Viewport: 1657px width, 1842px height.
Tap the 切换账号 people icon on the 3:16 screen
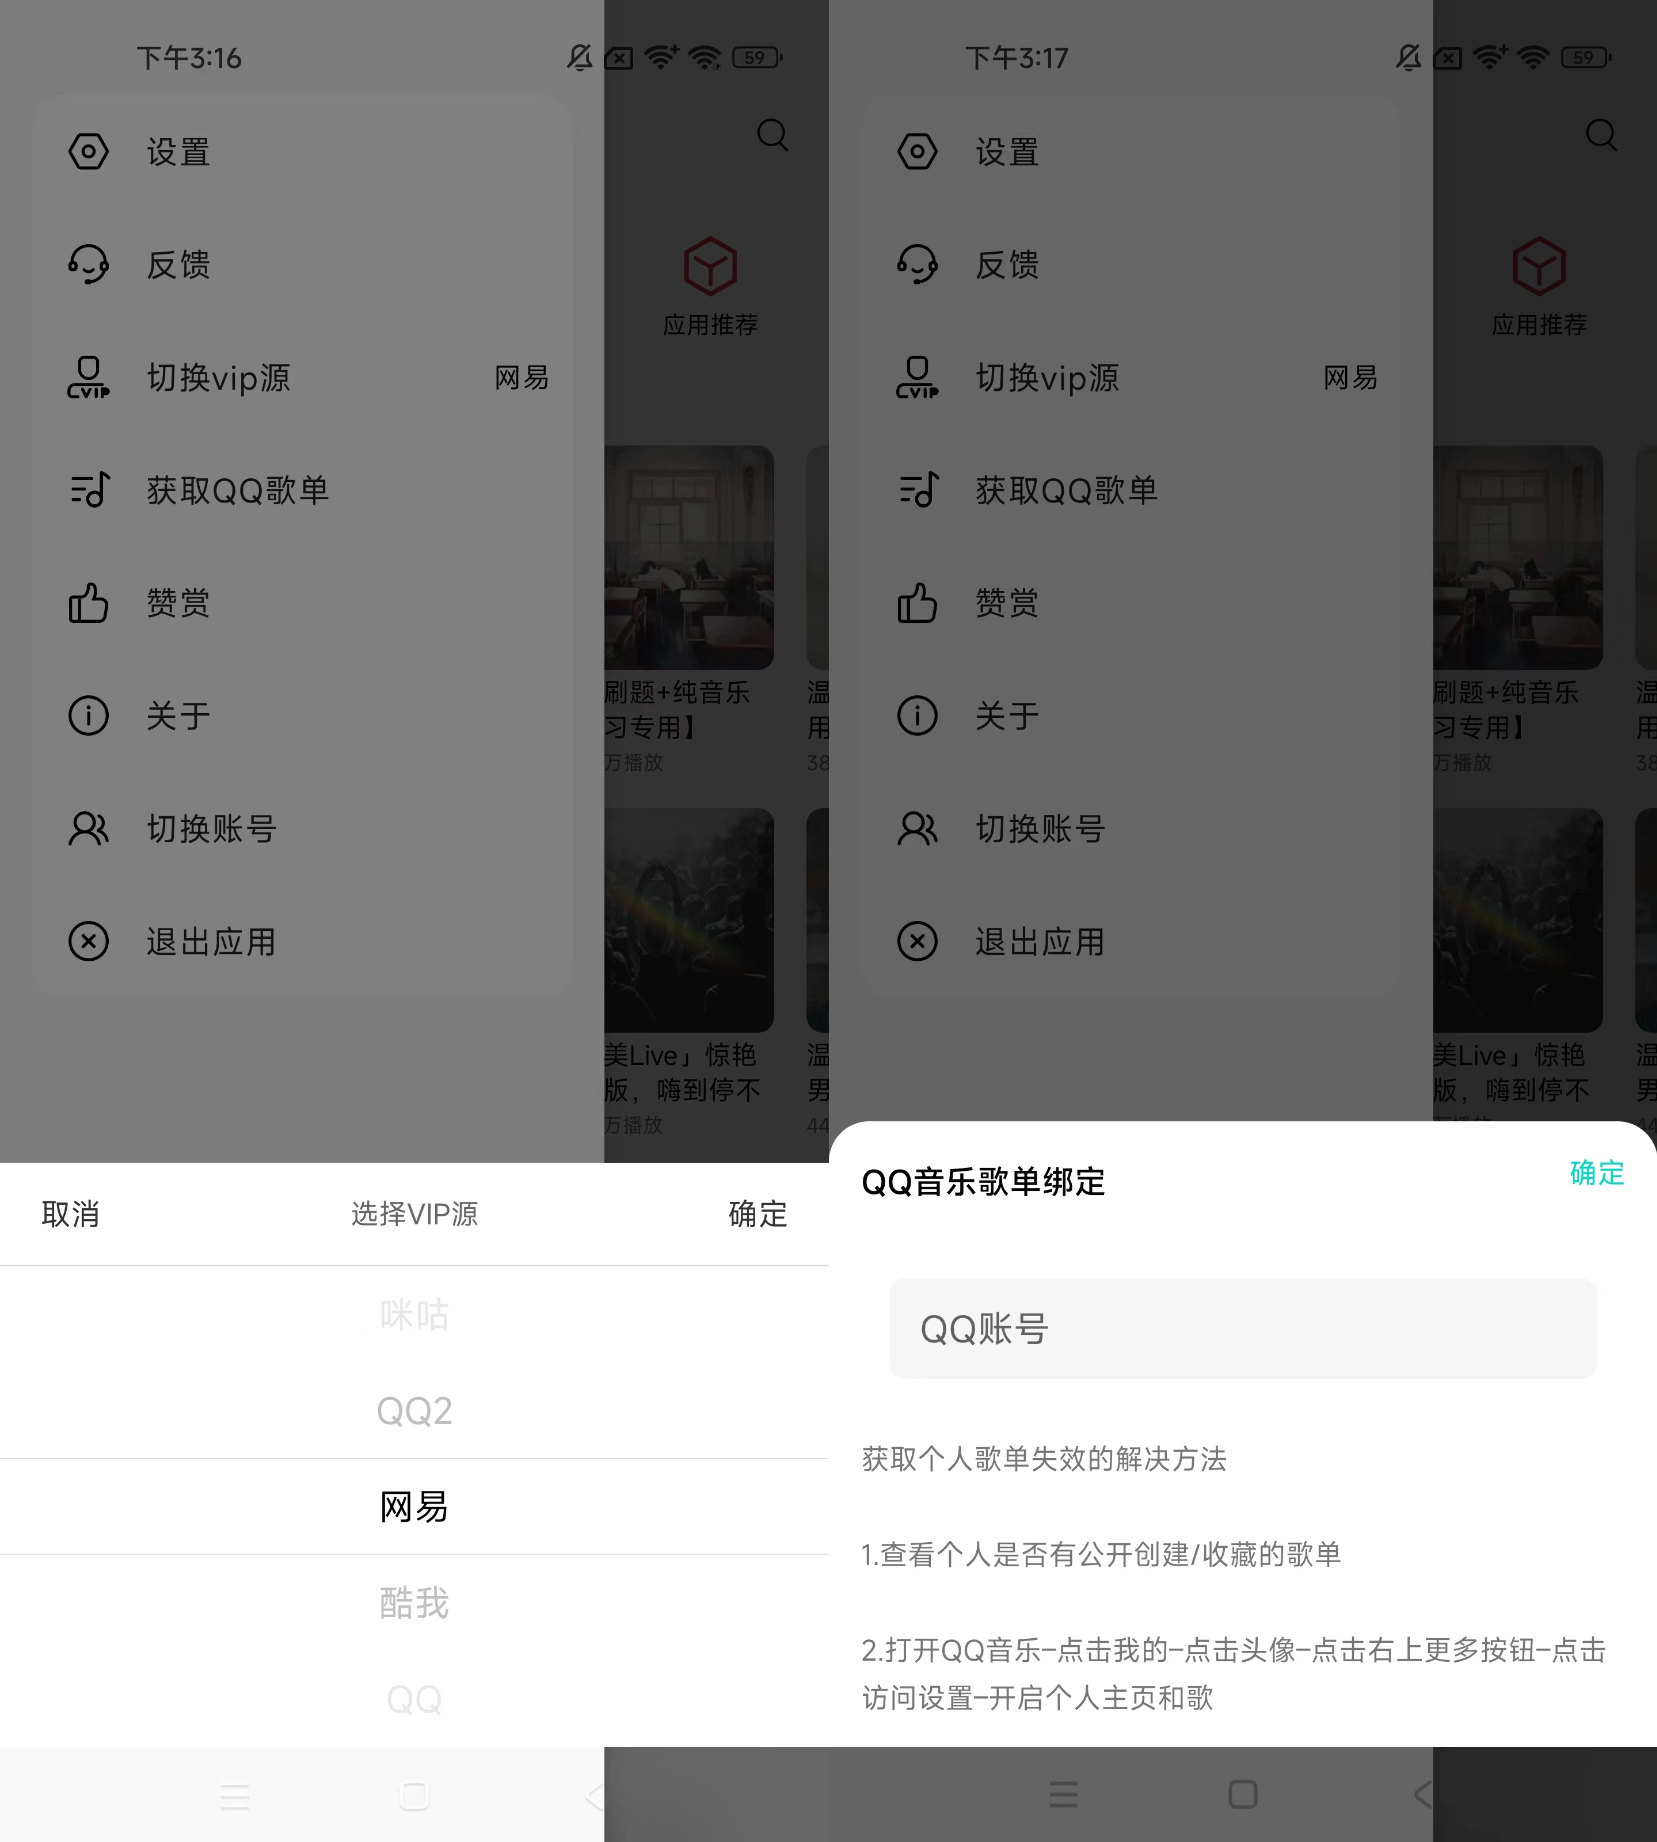[x=88, y=829]
